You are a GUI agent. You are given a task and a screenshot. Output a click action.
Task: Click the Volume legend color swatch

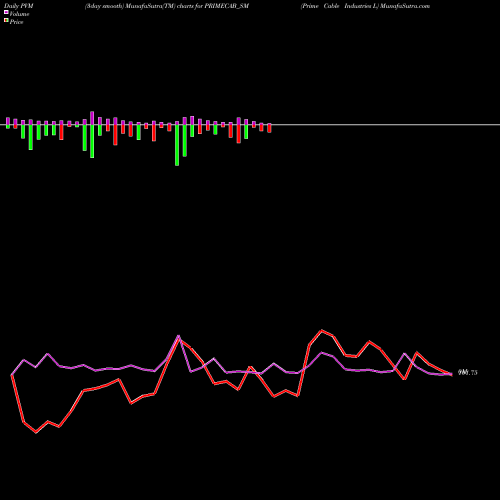click(x=6, y=12)
